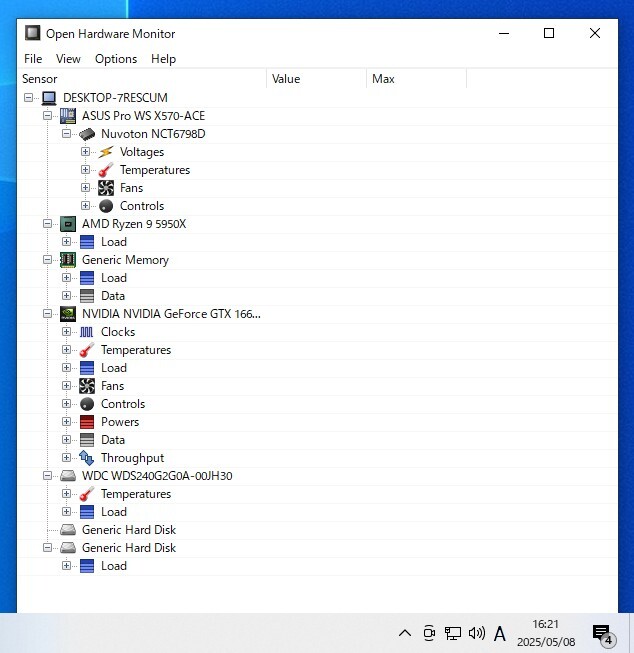
Task: Select the 'AMD Ryzen 9 5950X' row text
Action: tap(134, 224)
